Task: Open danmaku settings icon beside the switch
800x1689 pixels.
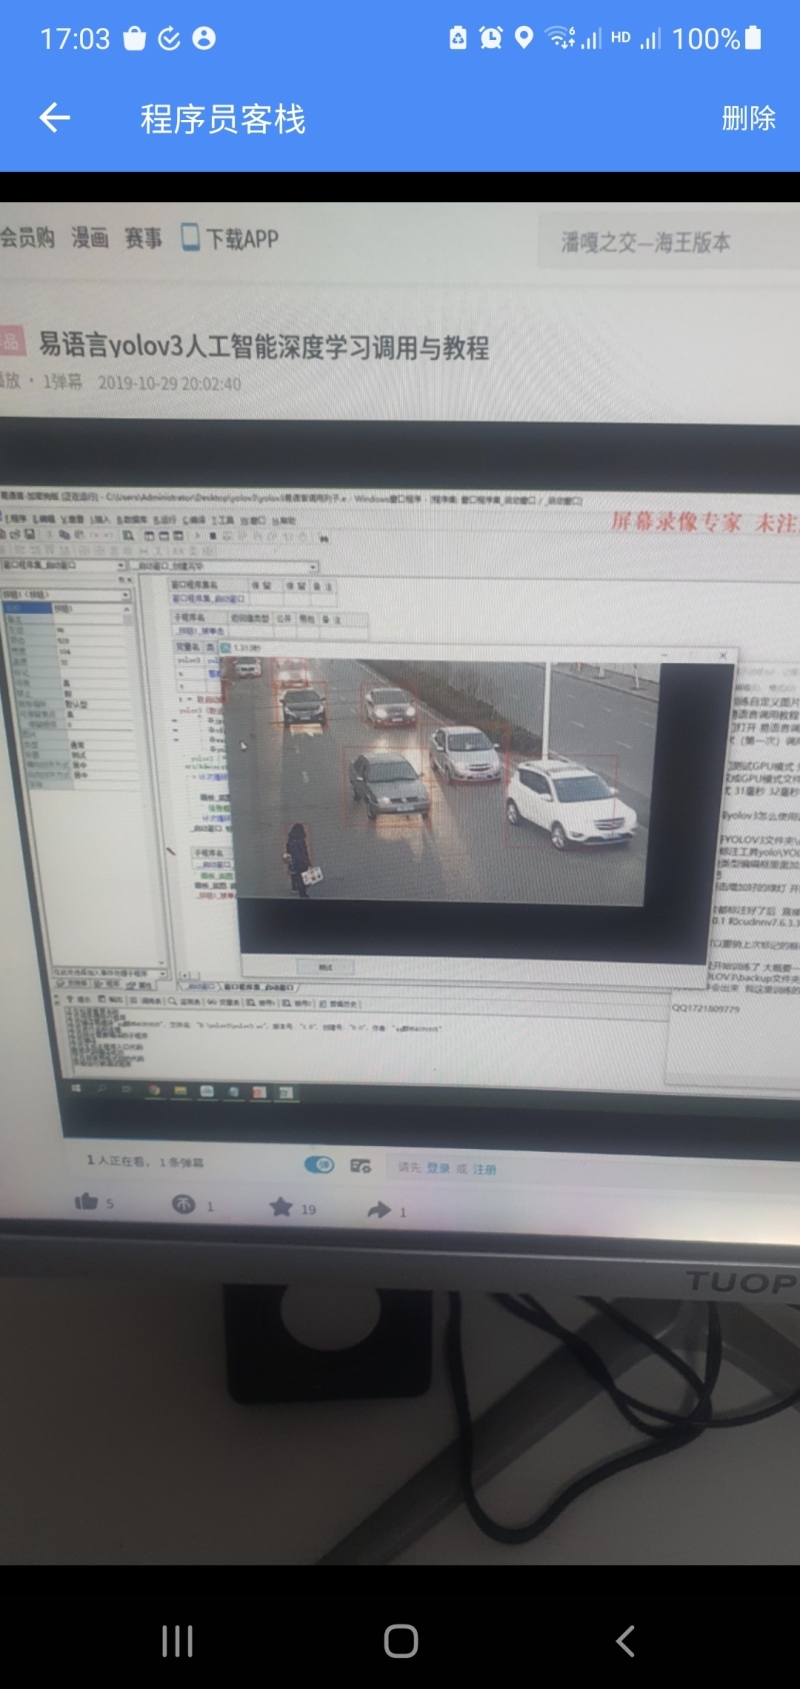Action: [360, 1165]
